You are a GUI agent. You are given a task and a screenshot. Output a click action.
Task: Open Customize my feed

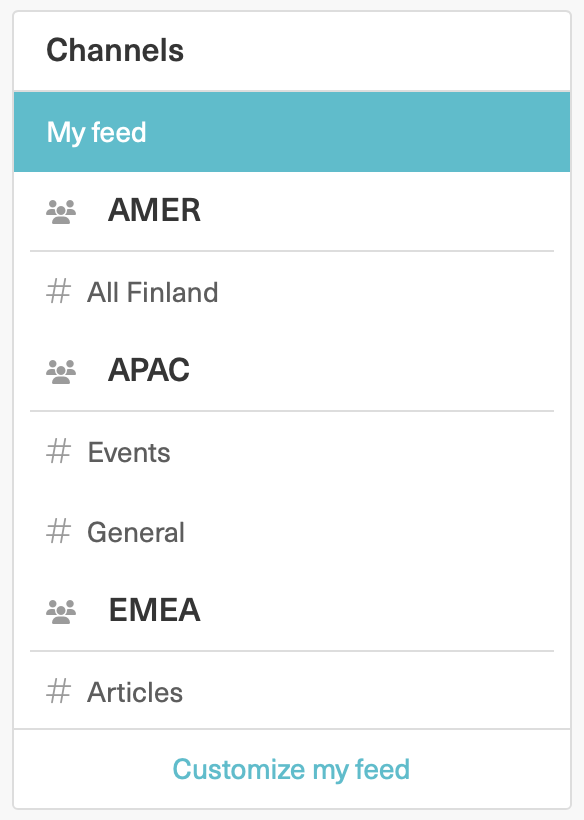tap(291, 769)
